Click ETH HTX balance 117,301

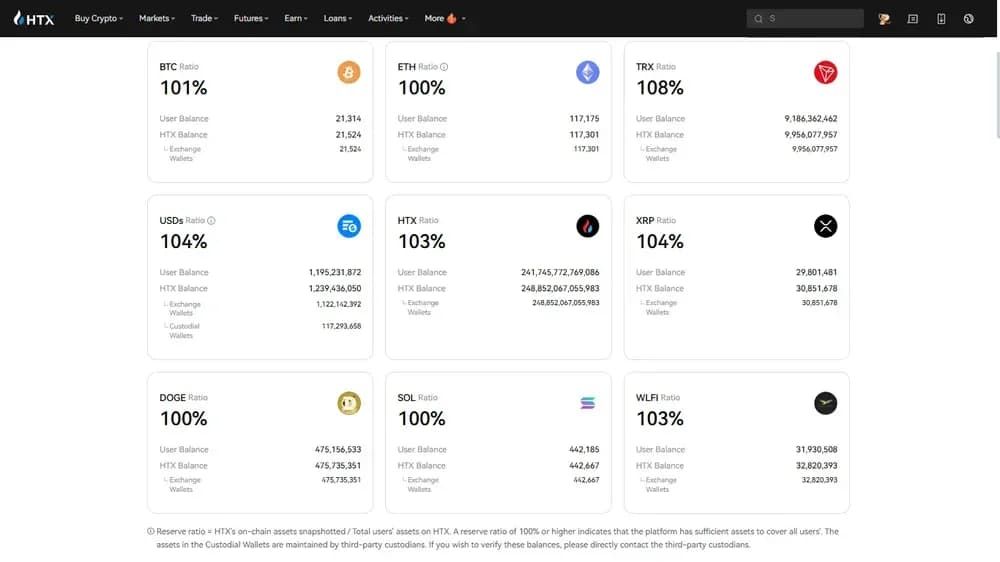584,135
